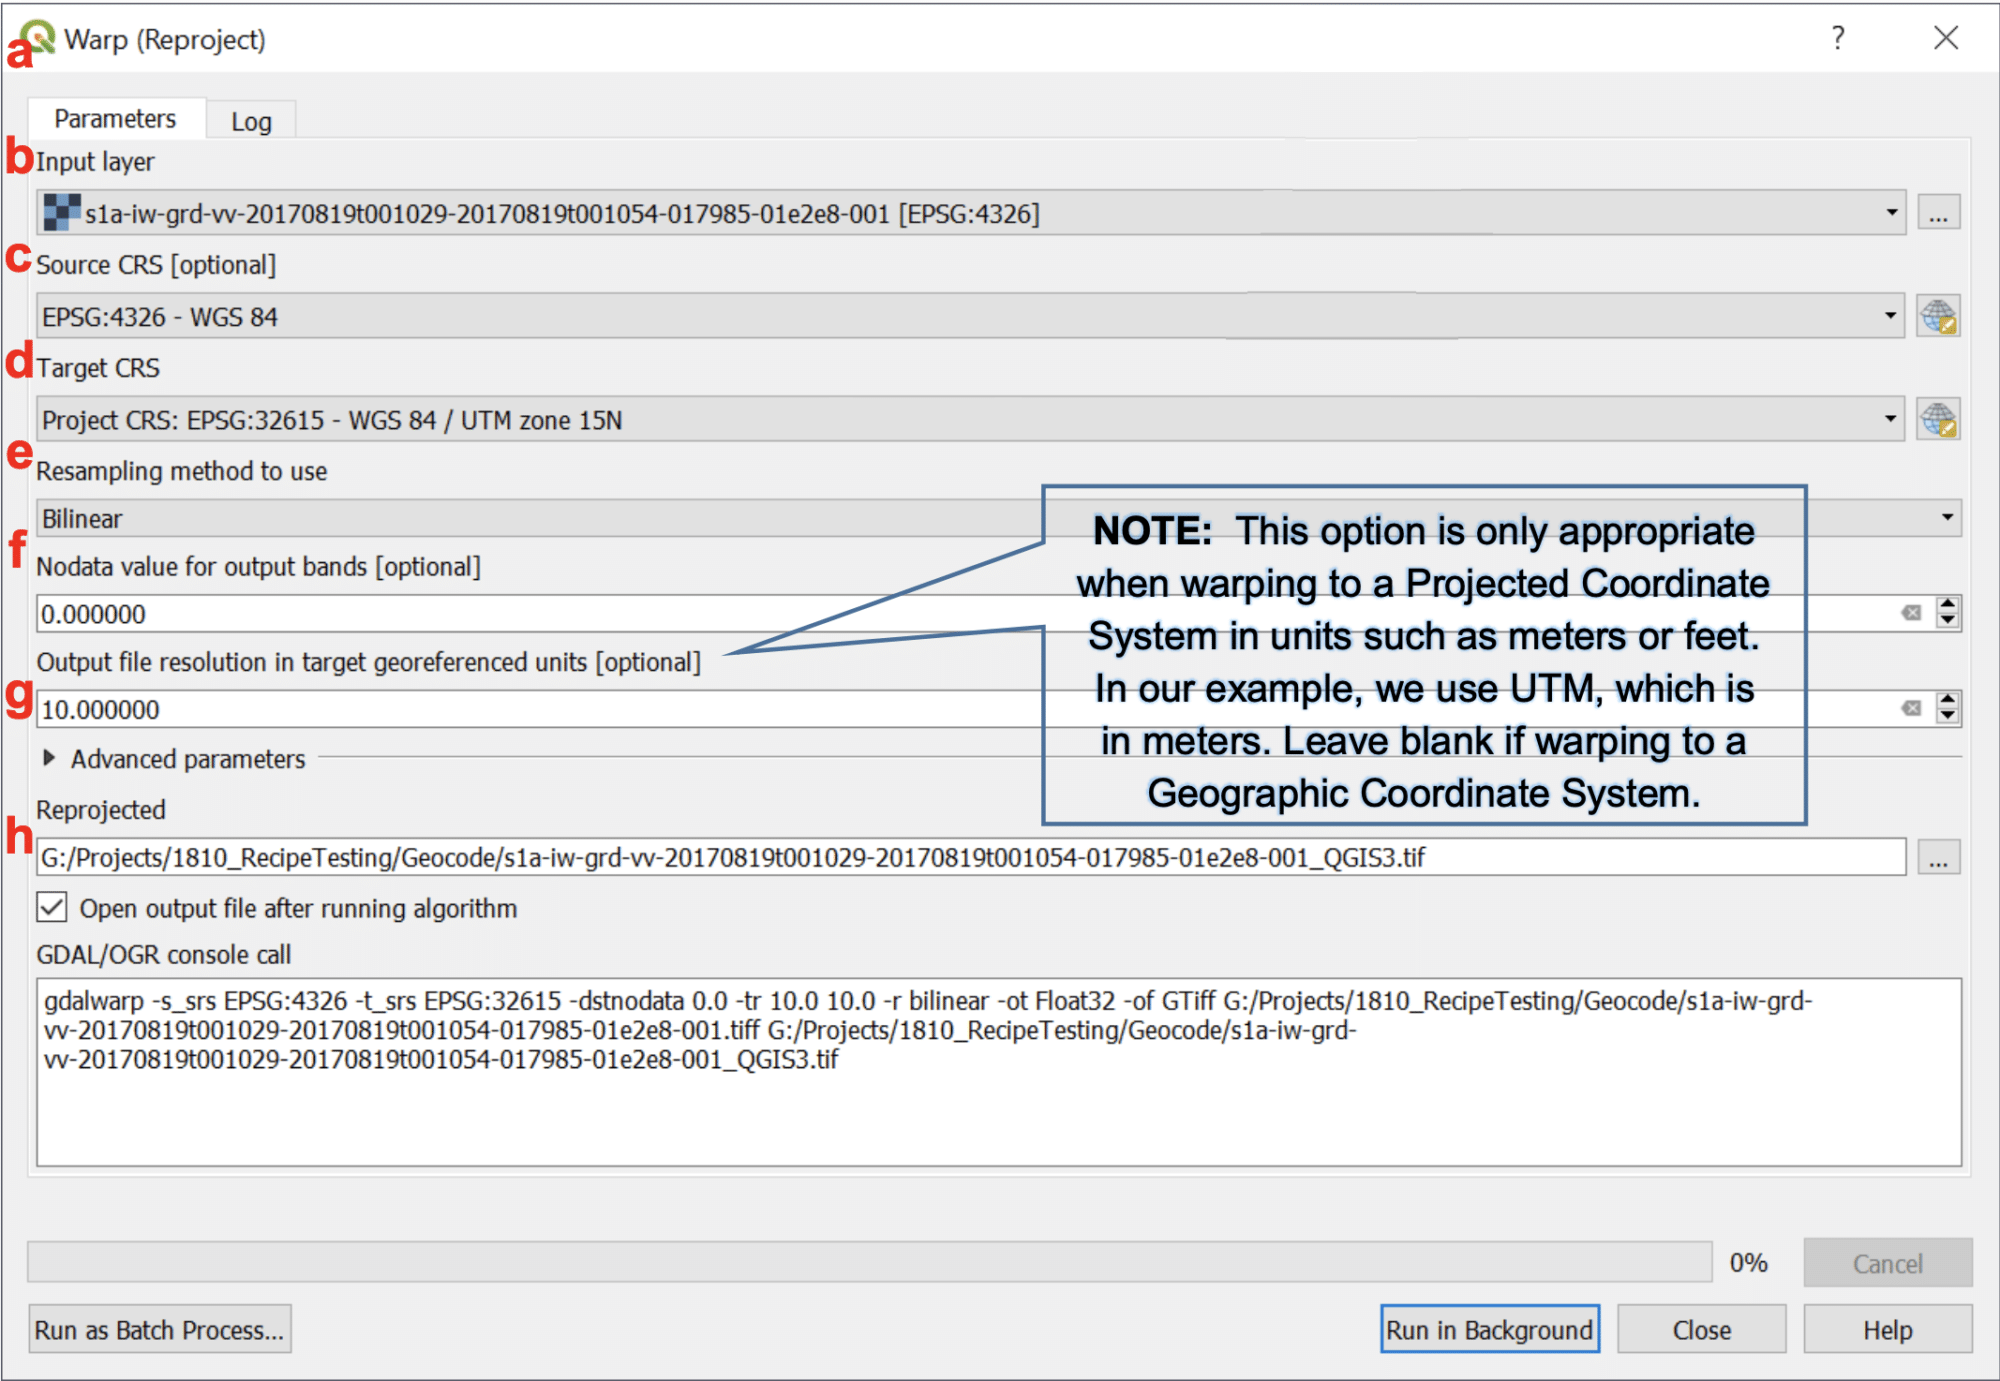2000x1381 pixels.
Task: Increase the Nodata value with the up stepper arrow
Action: [x=1947, y=604]
